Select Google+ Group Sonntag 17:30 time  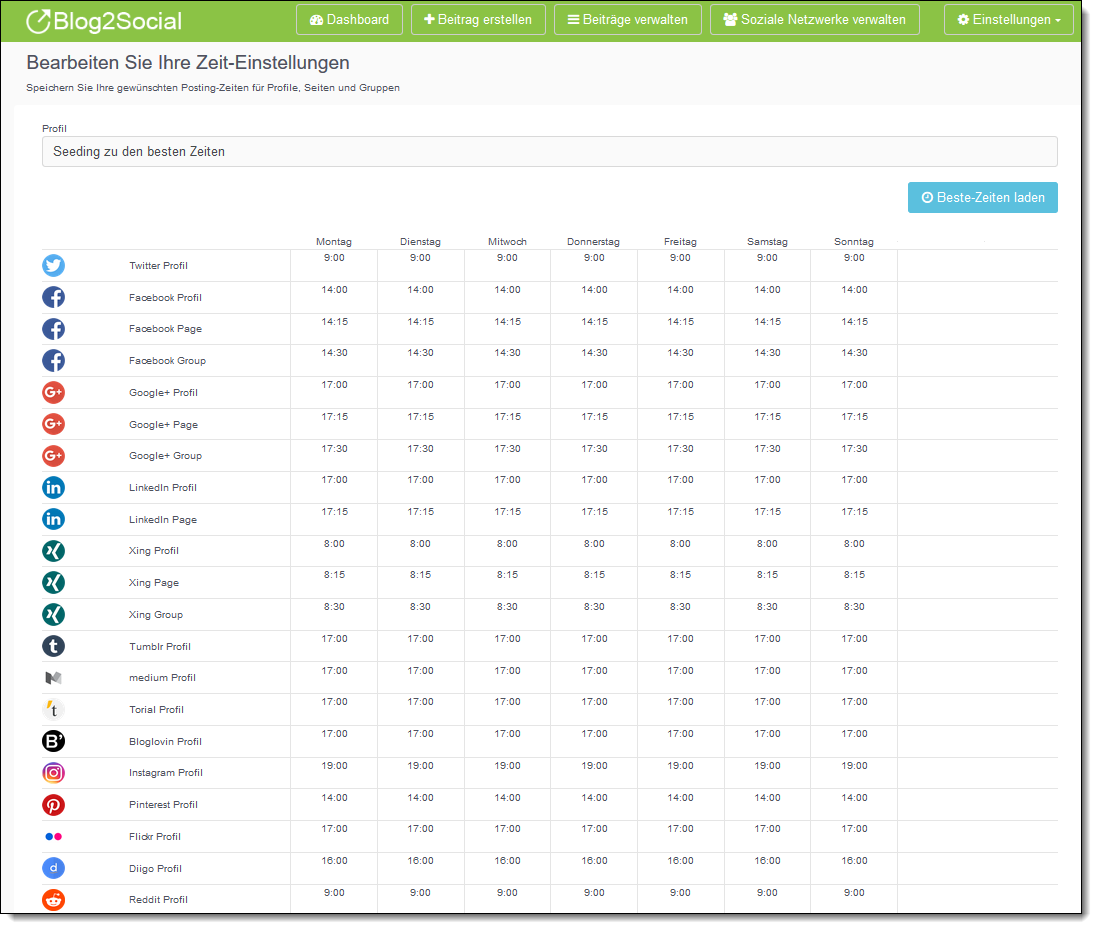tap(854, 449)
